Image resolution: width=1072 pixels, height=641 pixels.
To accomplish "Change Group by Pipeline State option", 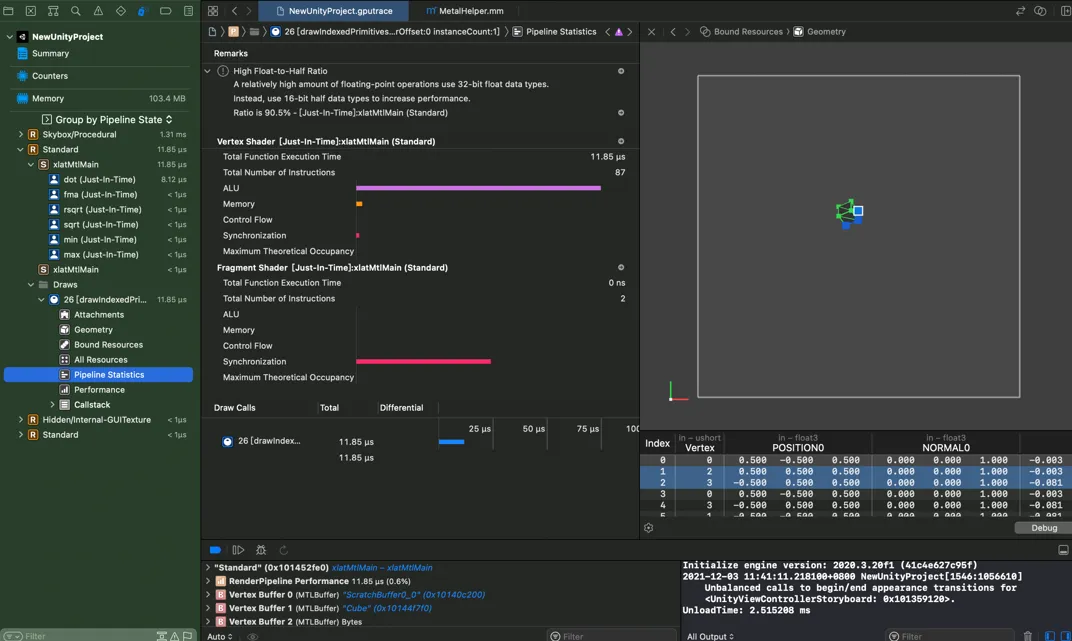I will coord(107,120).
